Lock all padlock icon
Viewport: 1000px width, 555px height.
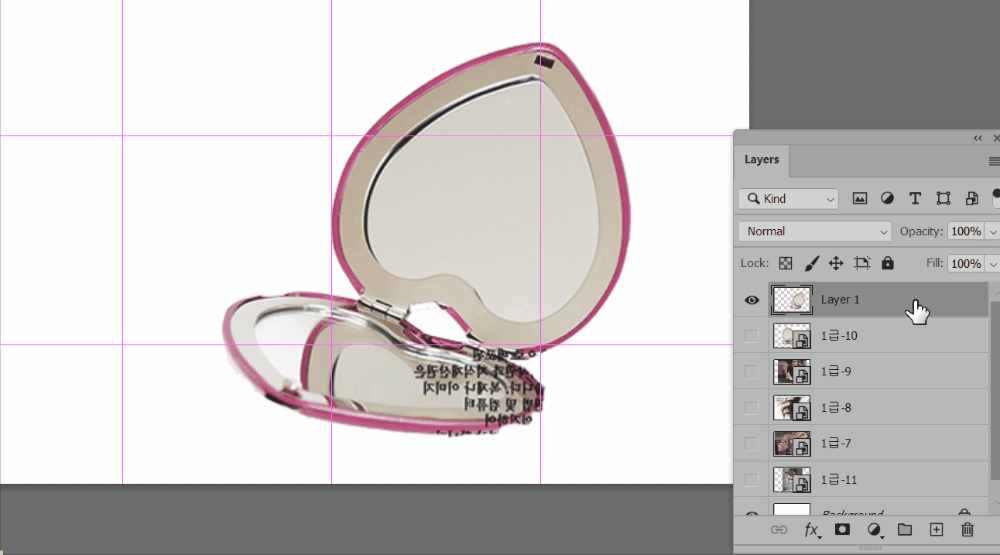coord(888,263)
